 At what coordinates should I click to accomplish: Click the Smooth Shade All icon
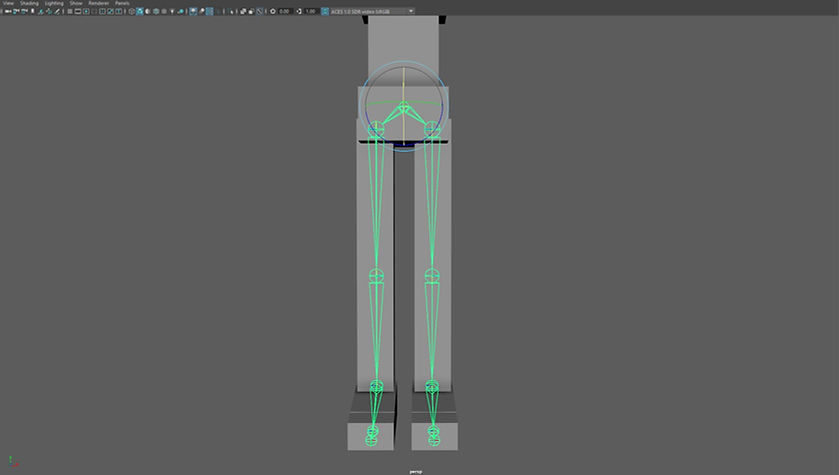[140, 11]
